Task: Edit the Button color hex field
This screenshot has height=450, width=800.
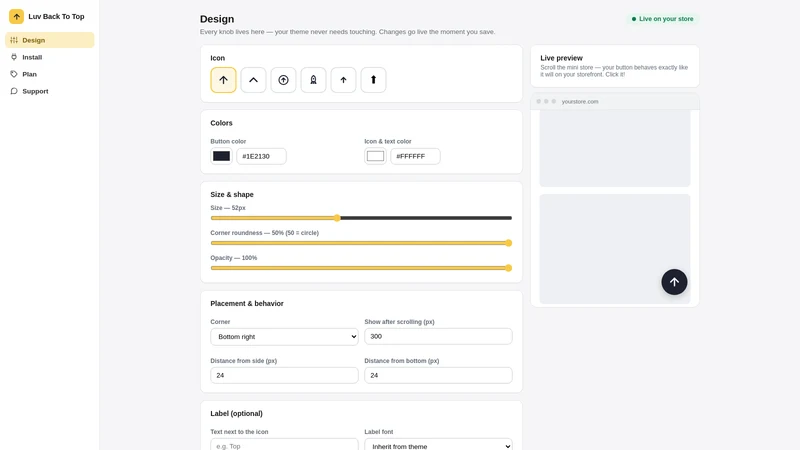Action: coord(261,156)
